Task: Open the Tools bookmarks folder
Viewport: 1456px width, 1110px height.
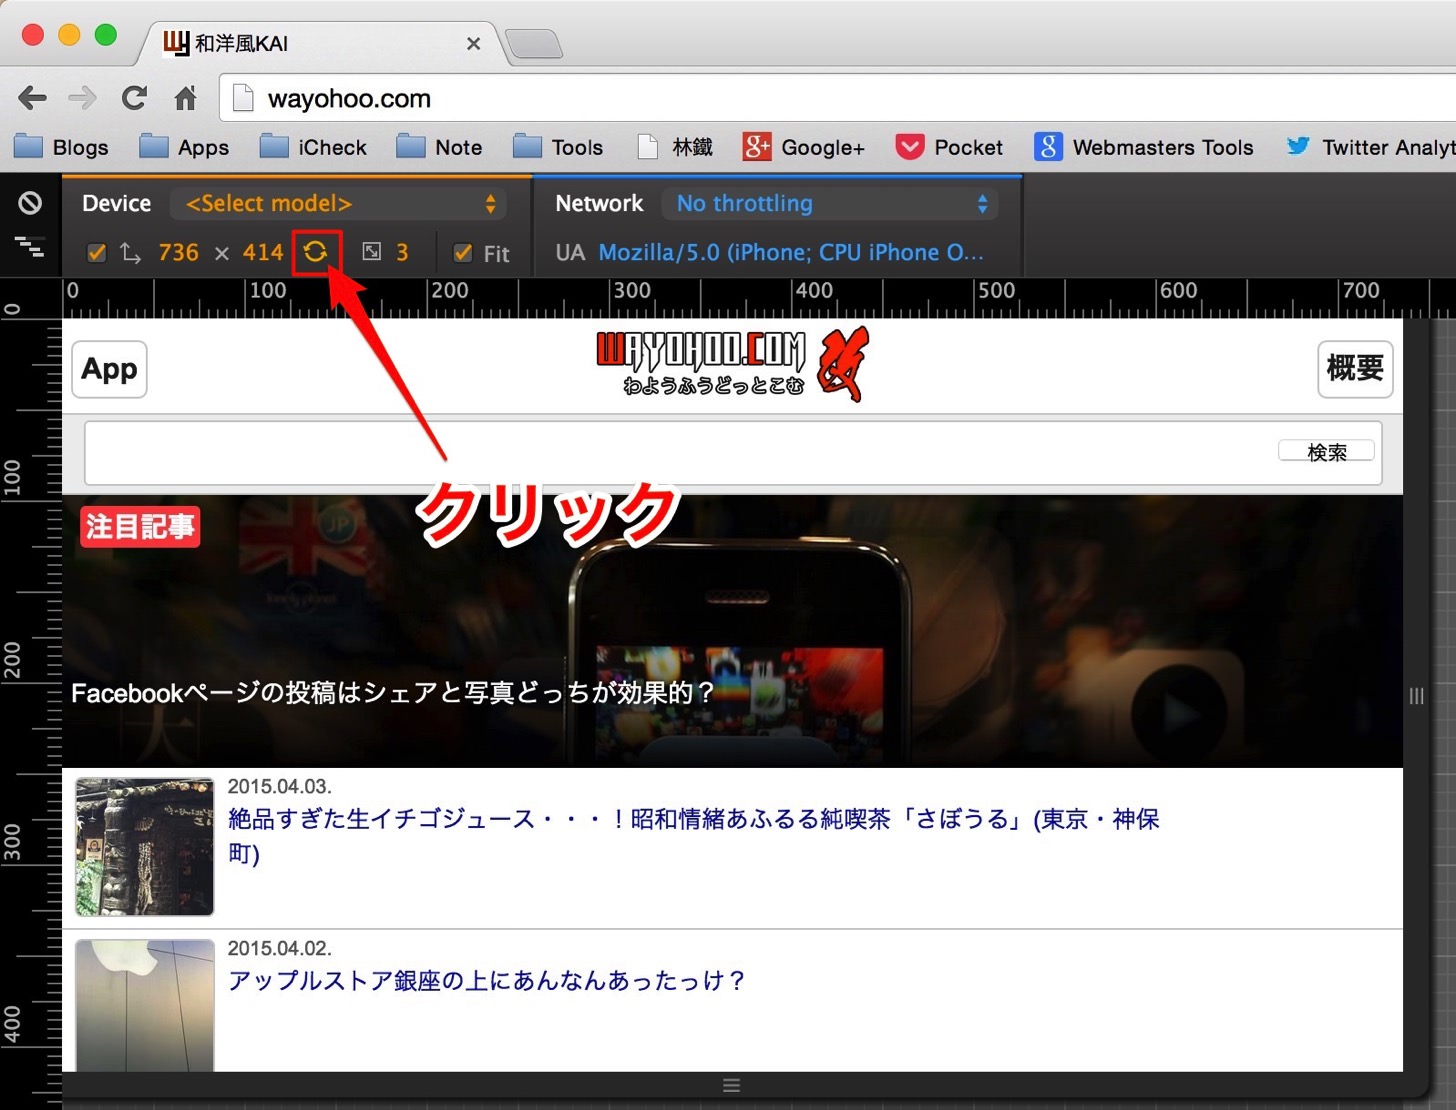Action: tap(558, 147)
